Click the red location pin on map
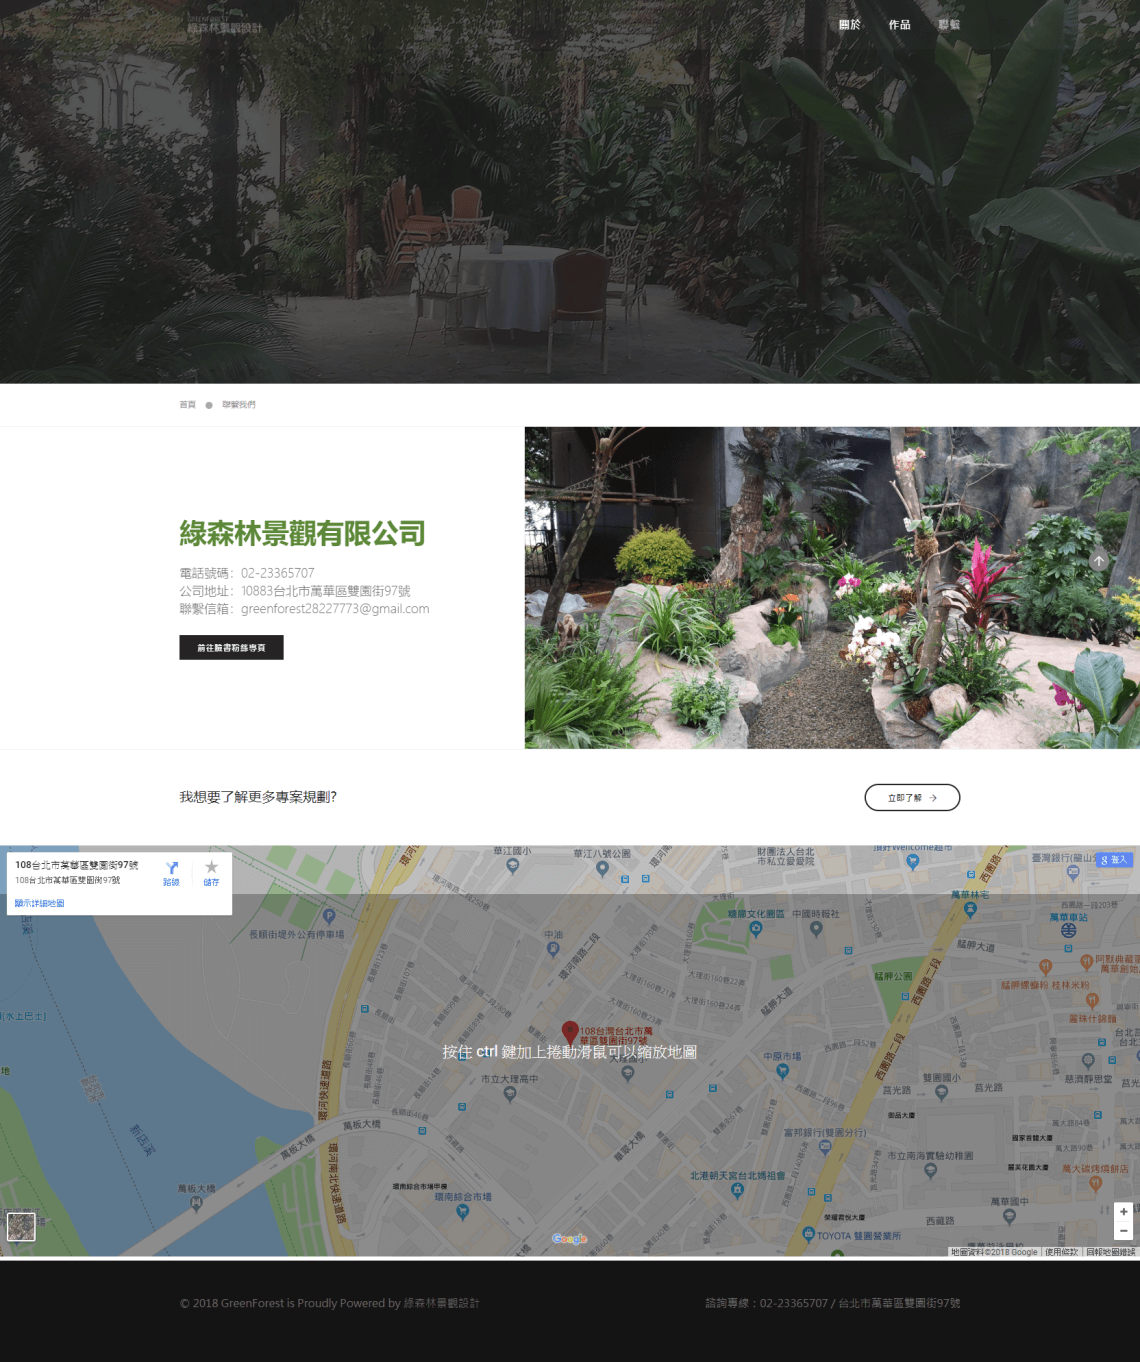Screen dimensions: 1140x1362 569,1032
